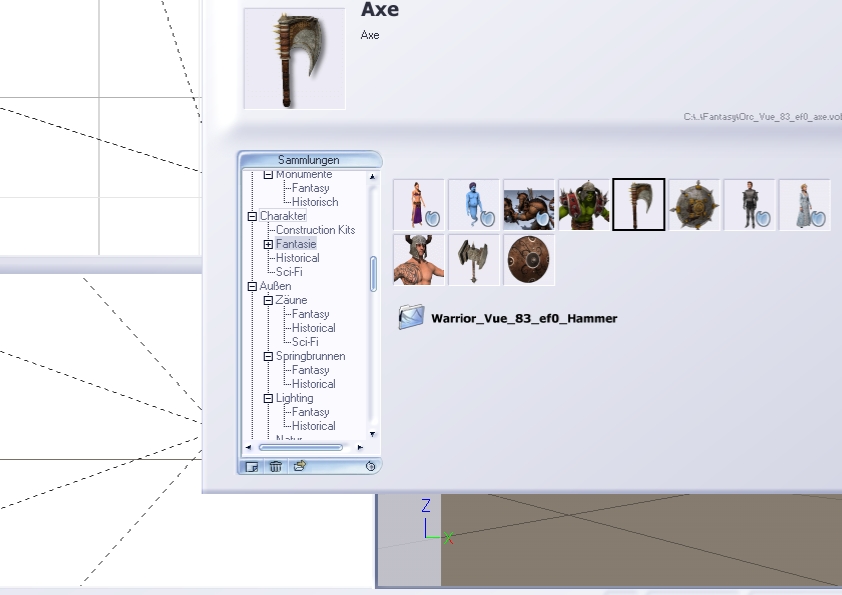Select Sci-Fi under Zäune
Viewport: 842px width, 595px height.
305,342
